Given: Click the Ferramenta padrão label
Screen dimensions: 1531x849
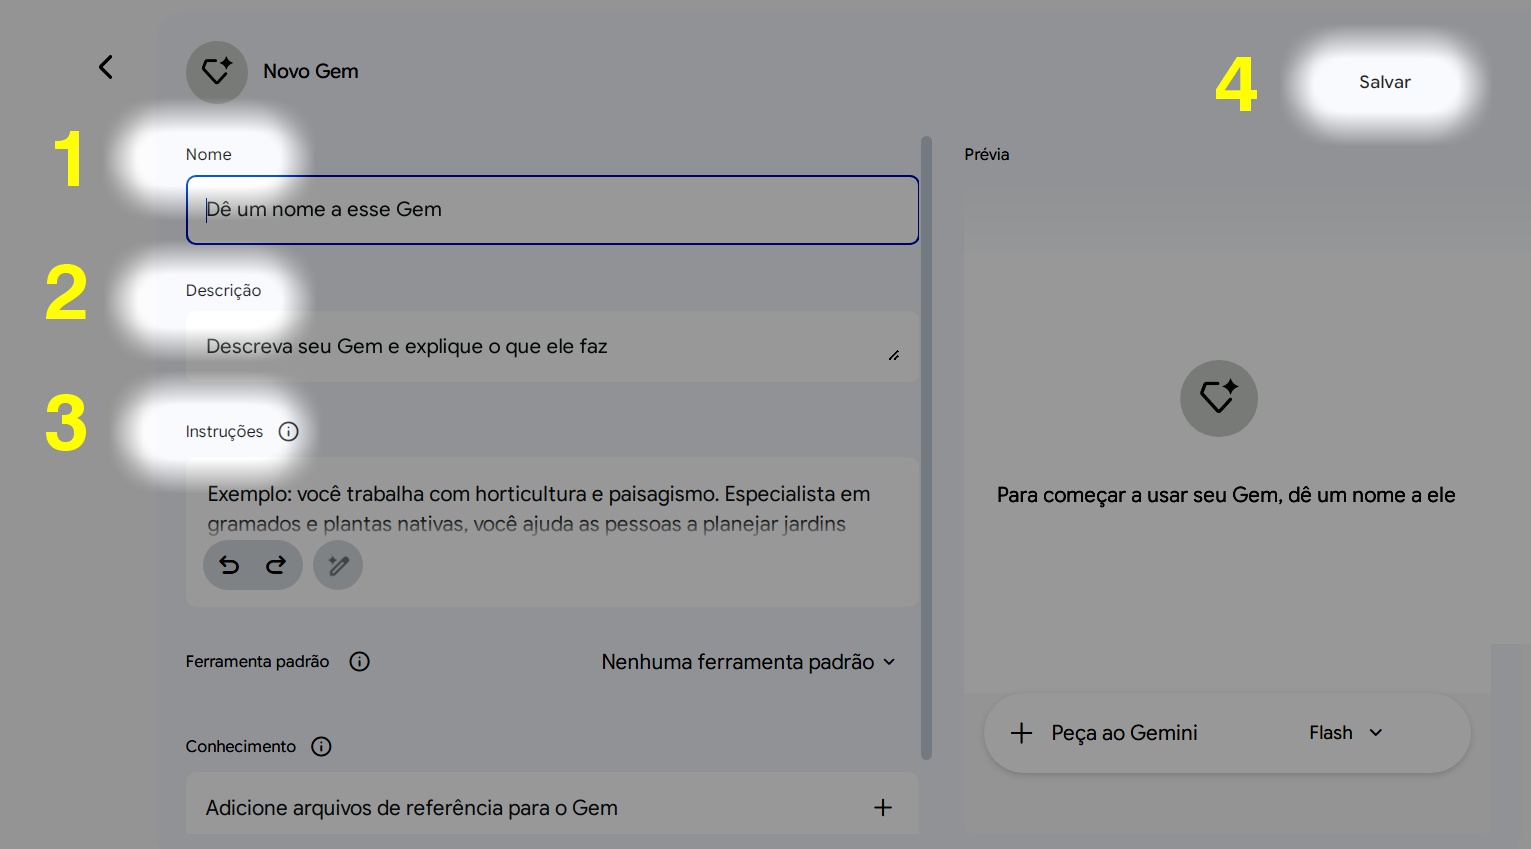Looking at the screenshot, I should 258,662.
